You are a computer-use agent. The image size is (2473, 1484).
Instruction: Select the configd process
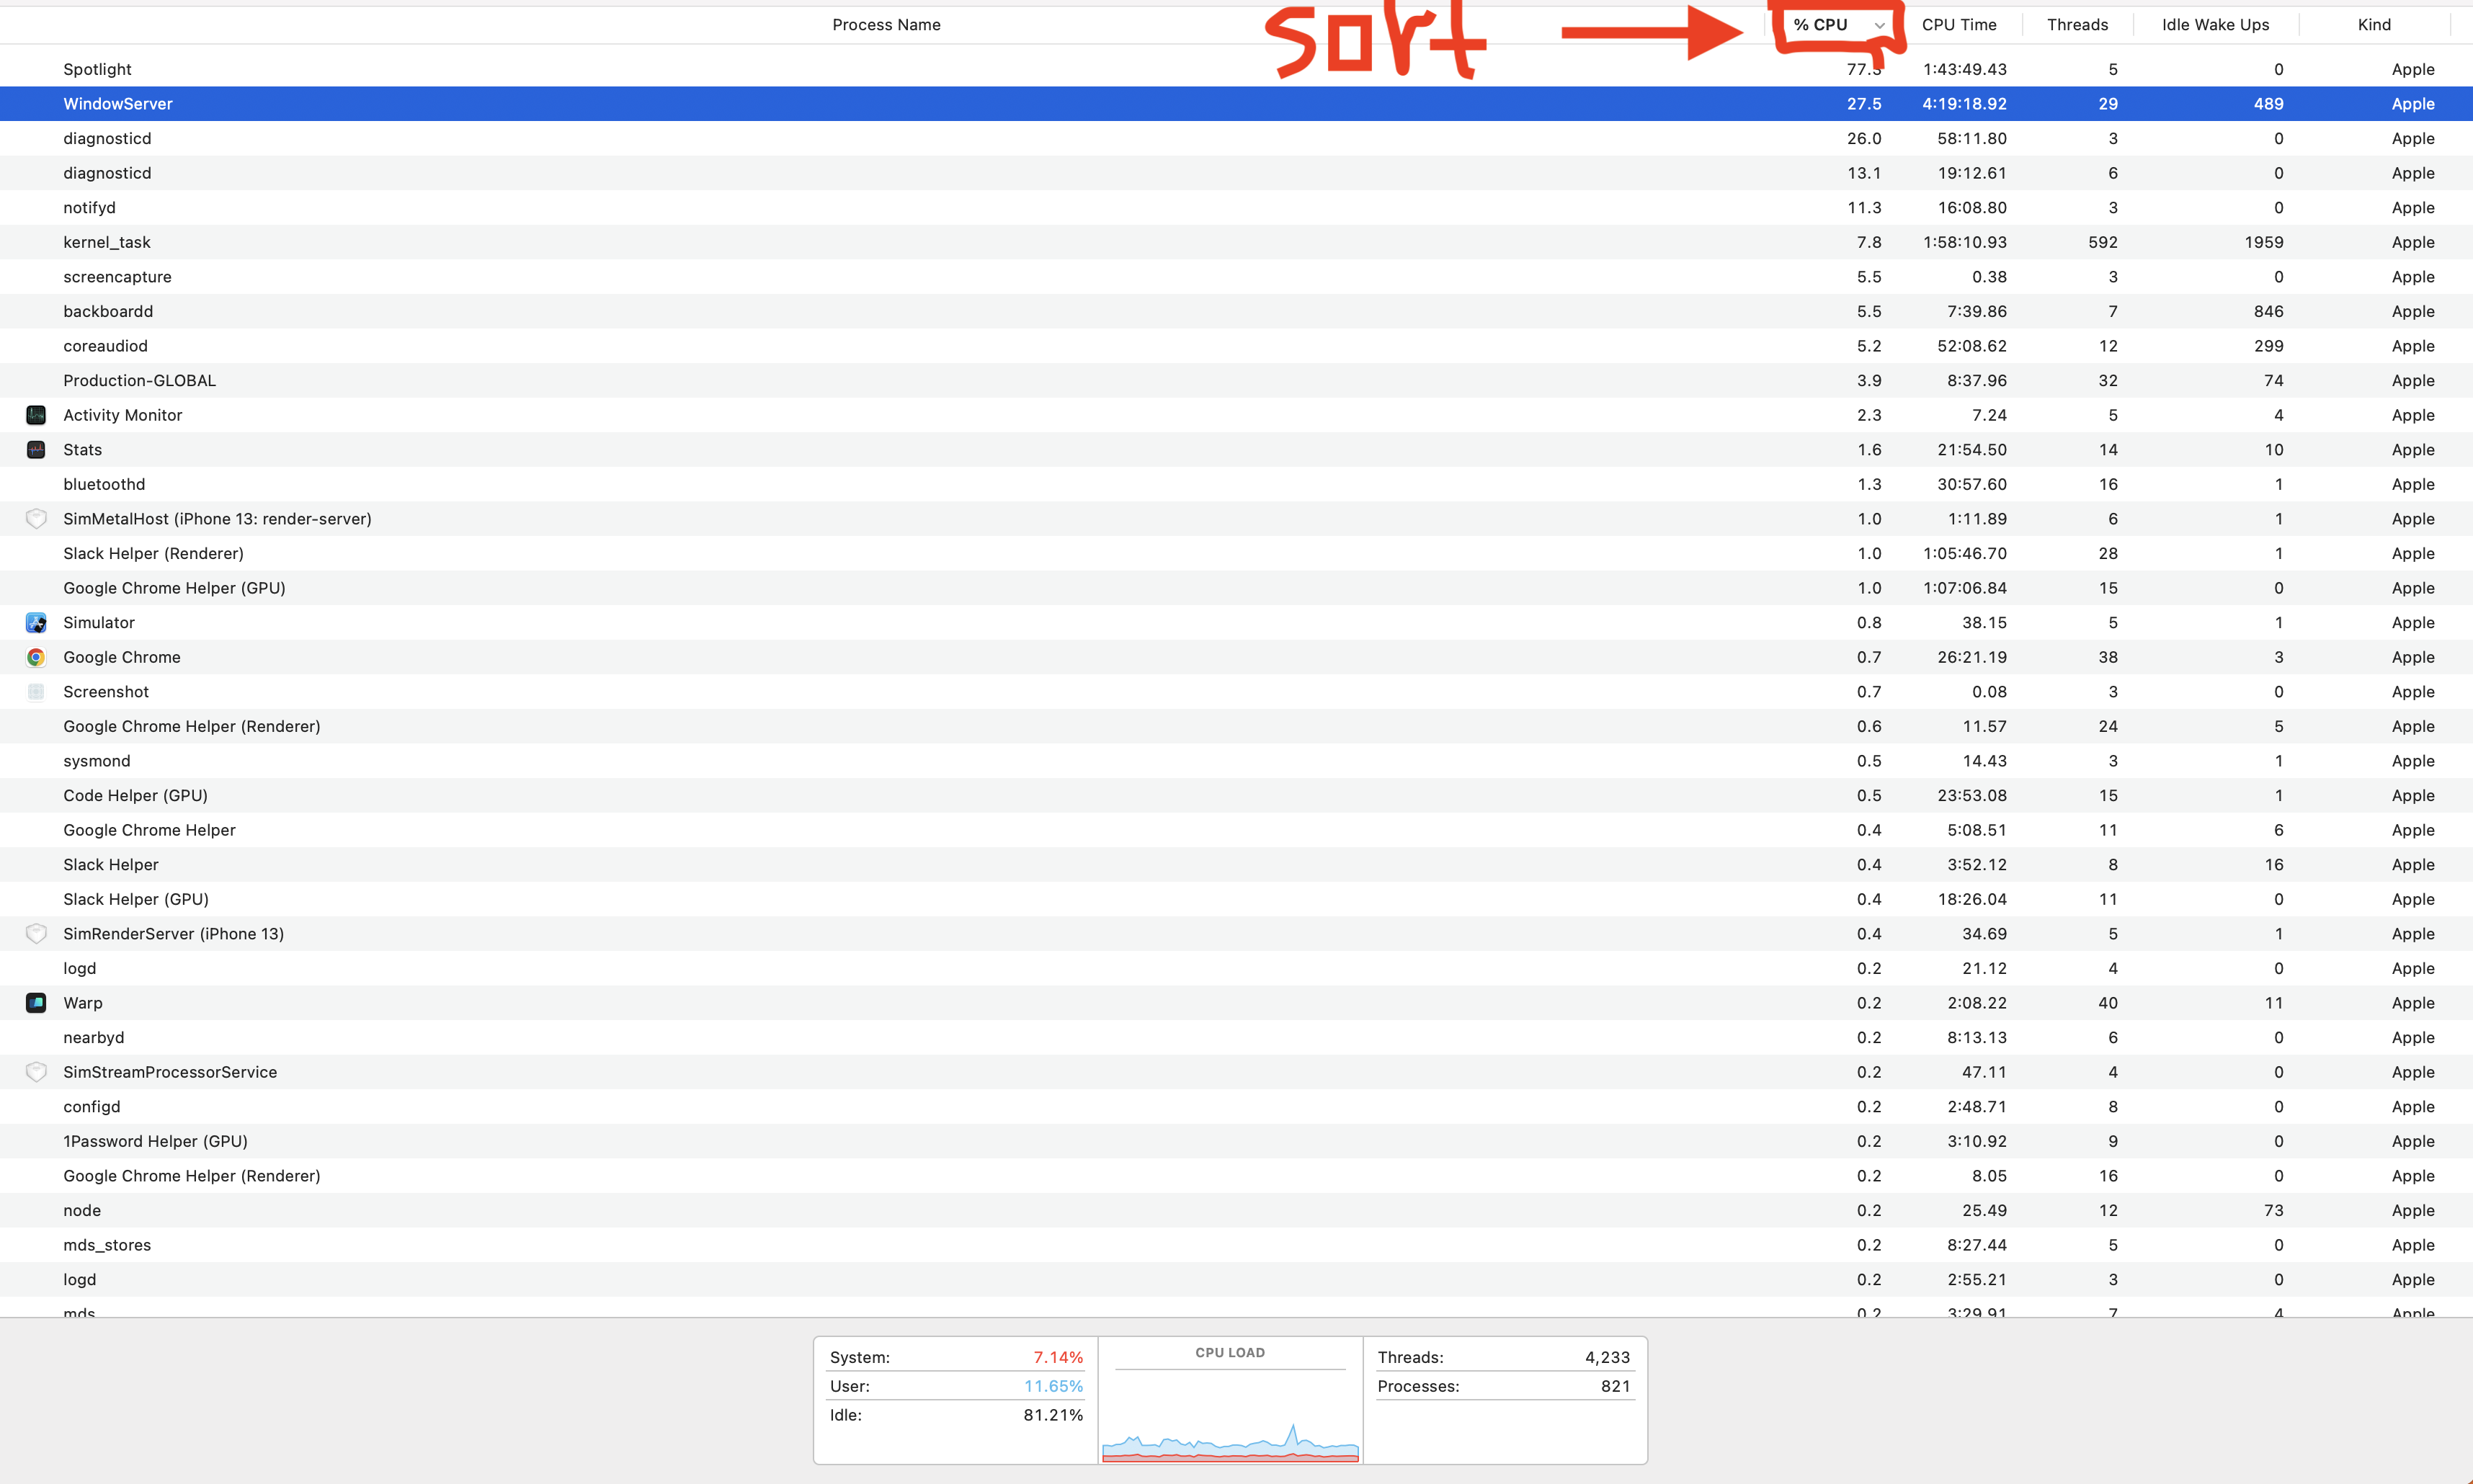tap(1236, 1107)
